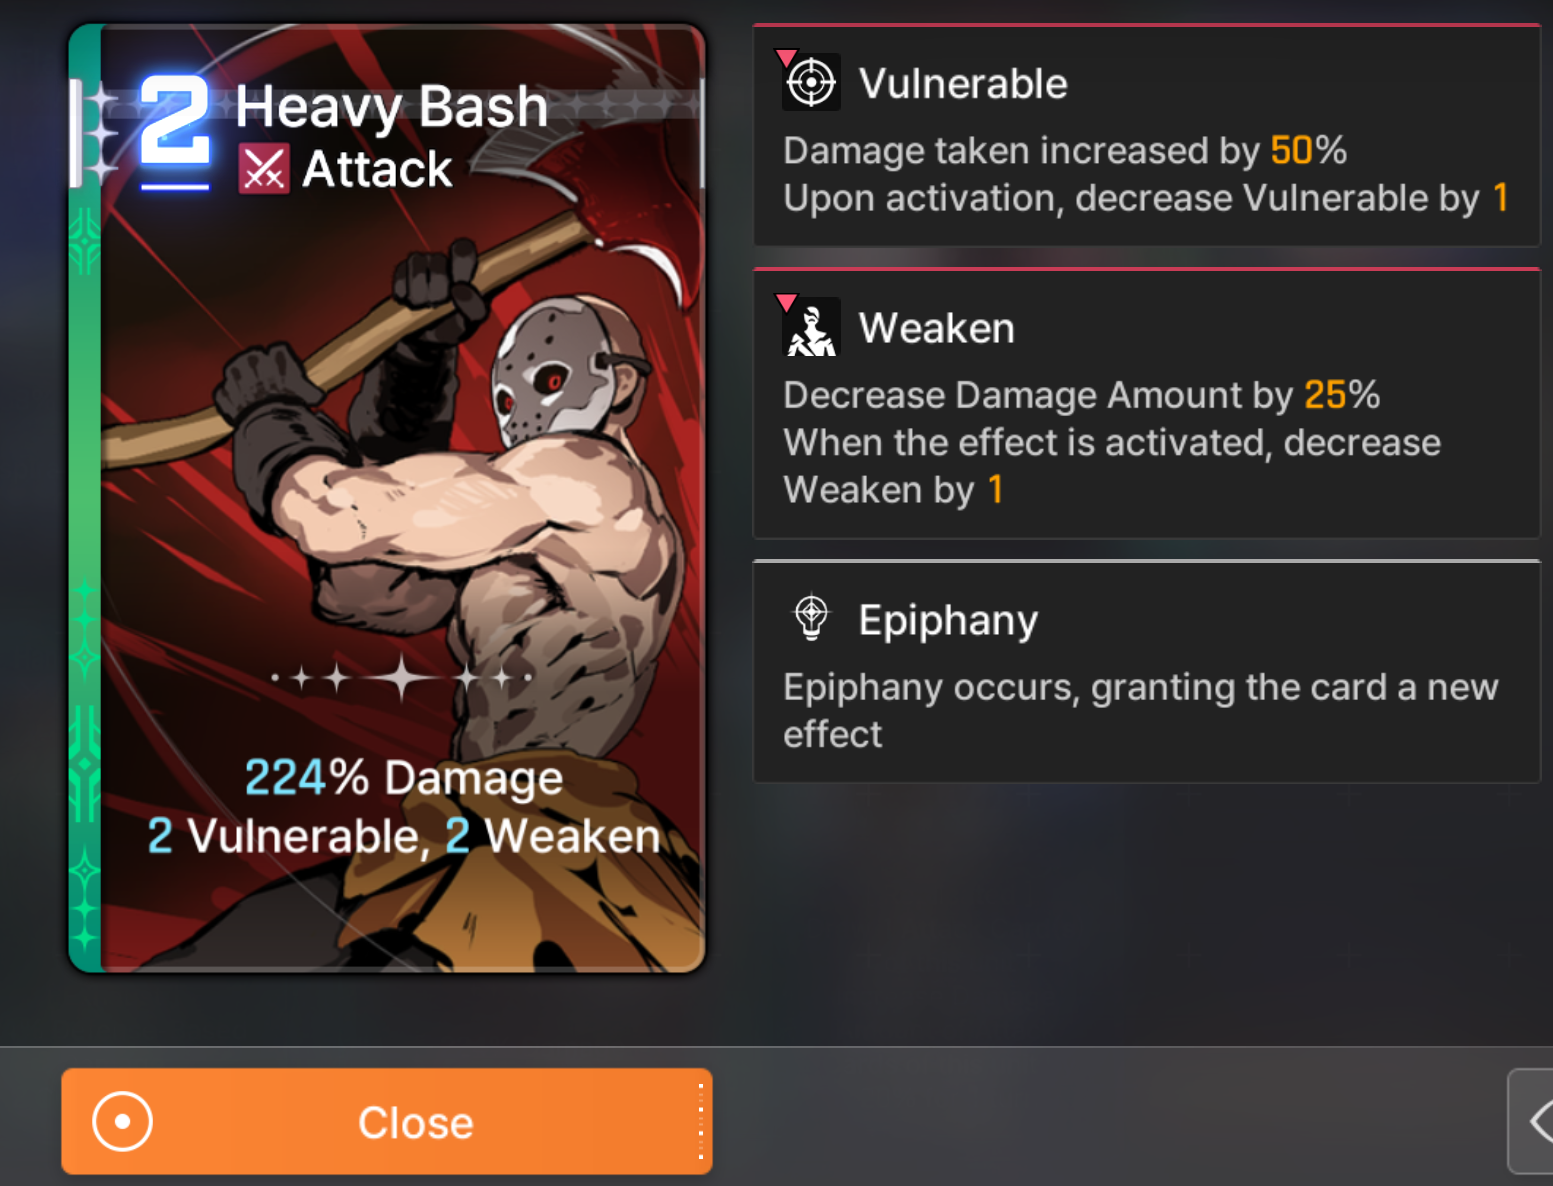Click the crossed swords Attack type icon
This screenshot has width=1553, height=1186.
tap(264, 168)
